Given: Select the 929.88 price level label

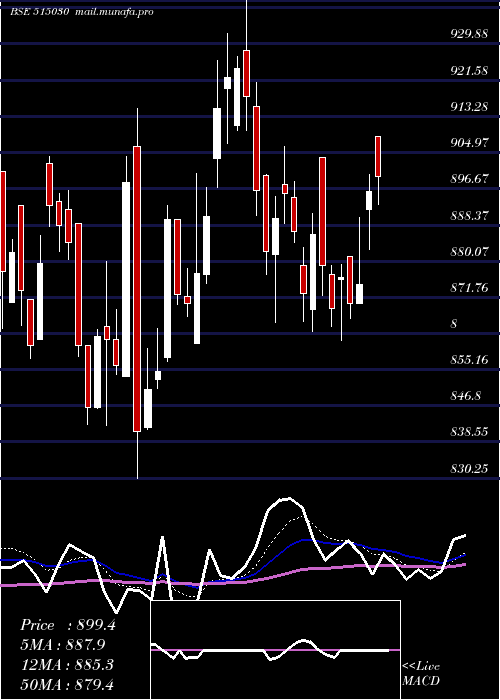Looking at the screenshot, I should click(x=469, y=34).
